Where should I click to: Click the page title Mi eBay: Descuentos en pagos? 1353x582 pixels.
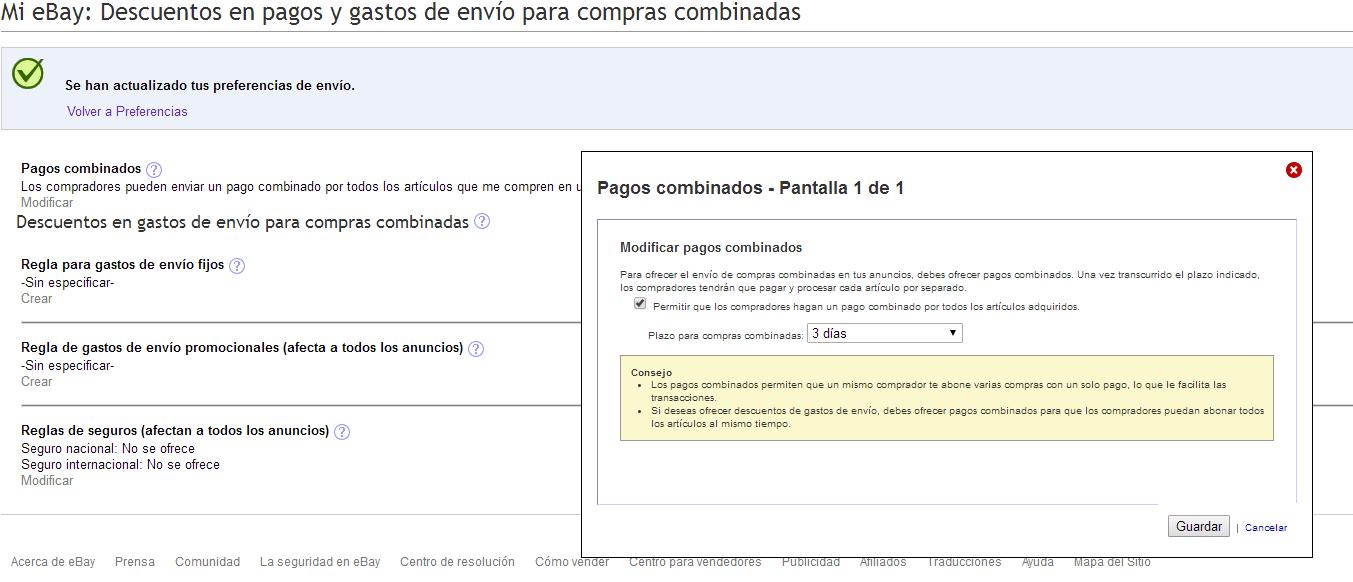(400, 13)
